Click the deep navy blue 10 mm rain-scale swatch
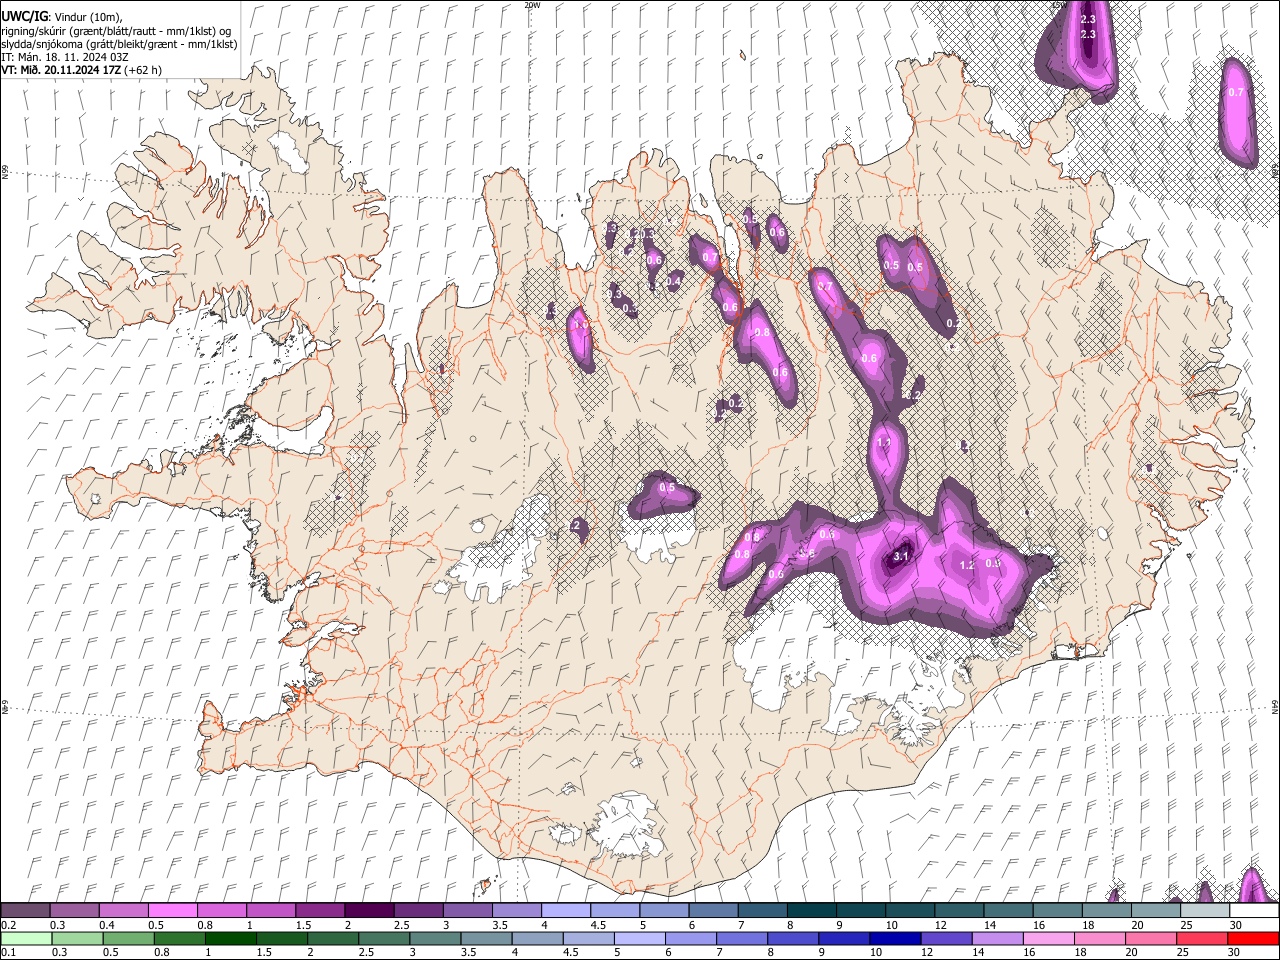Screen dimensions: 1280x960 click(895, 938)
